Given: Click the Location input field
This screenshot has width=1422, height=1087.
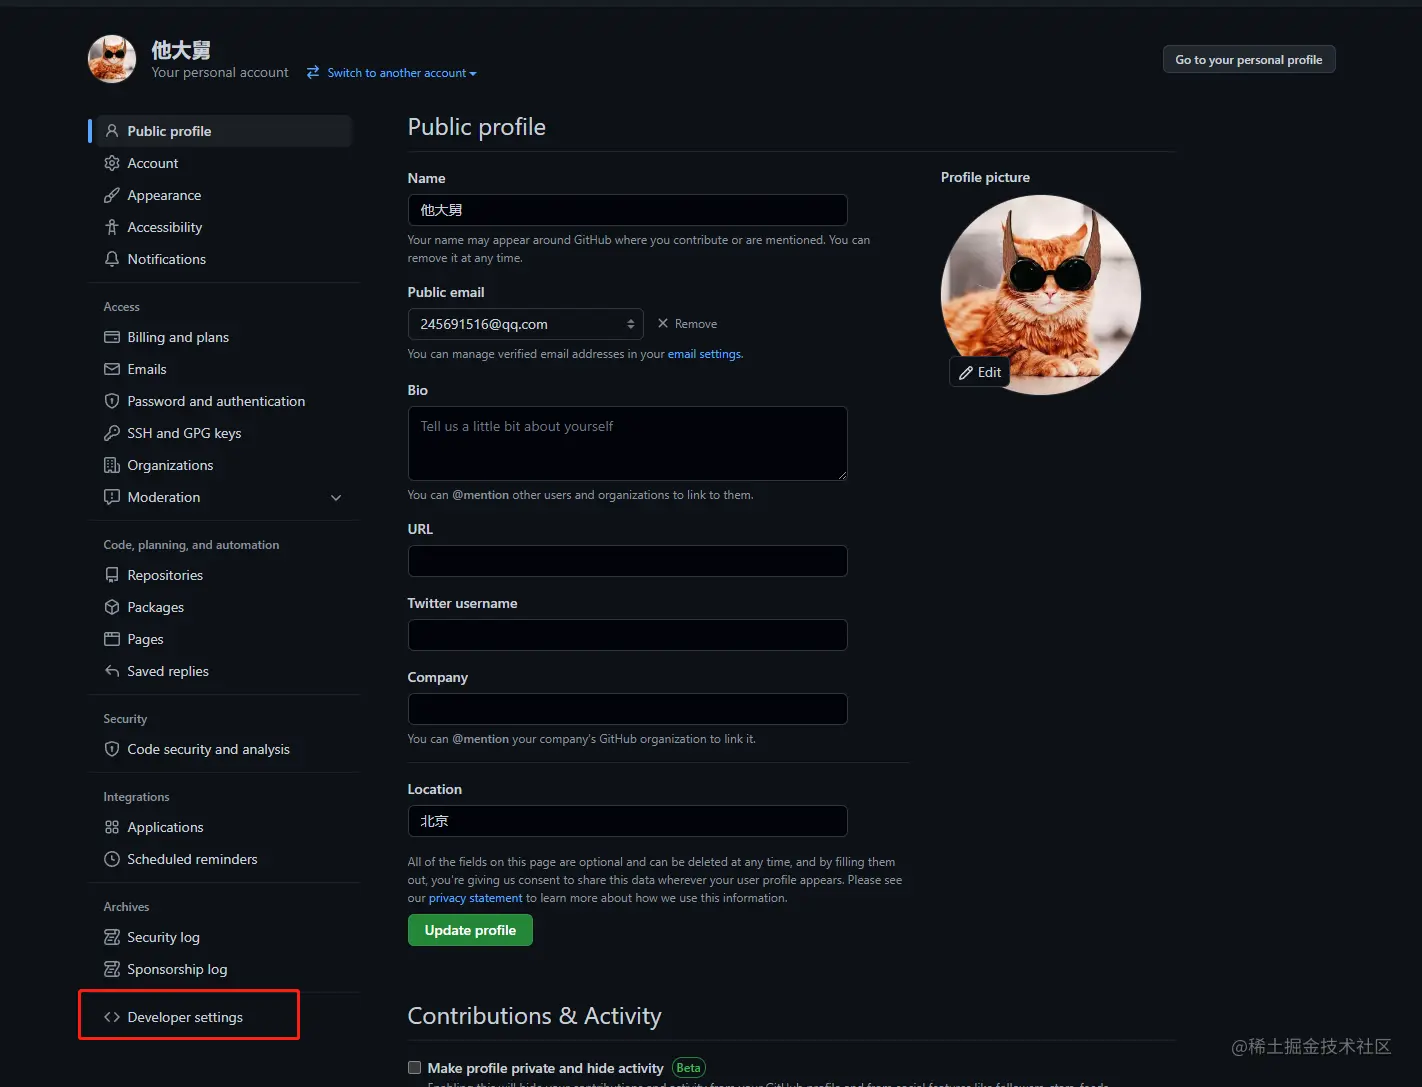Looking at the screenshot, I should tap(627, 821).
